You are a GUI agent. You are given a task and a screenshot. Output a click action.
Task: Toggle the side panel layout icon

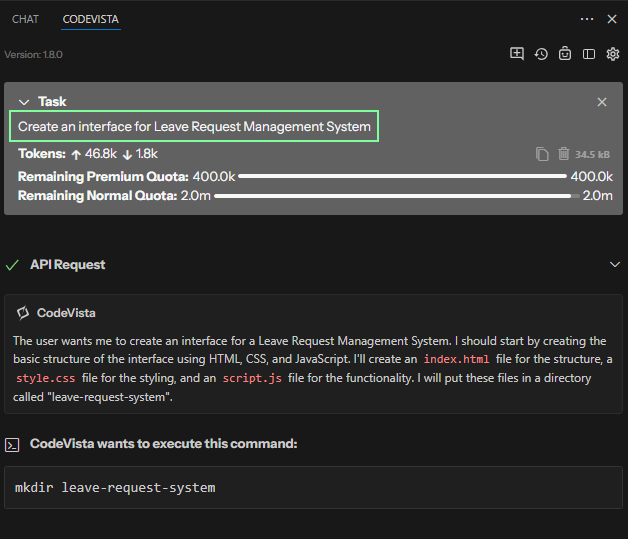coord(588,54)
